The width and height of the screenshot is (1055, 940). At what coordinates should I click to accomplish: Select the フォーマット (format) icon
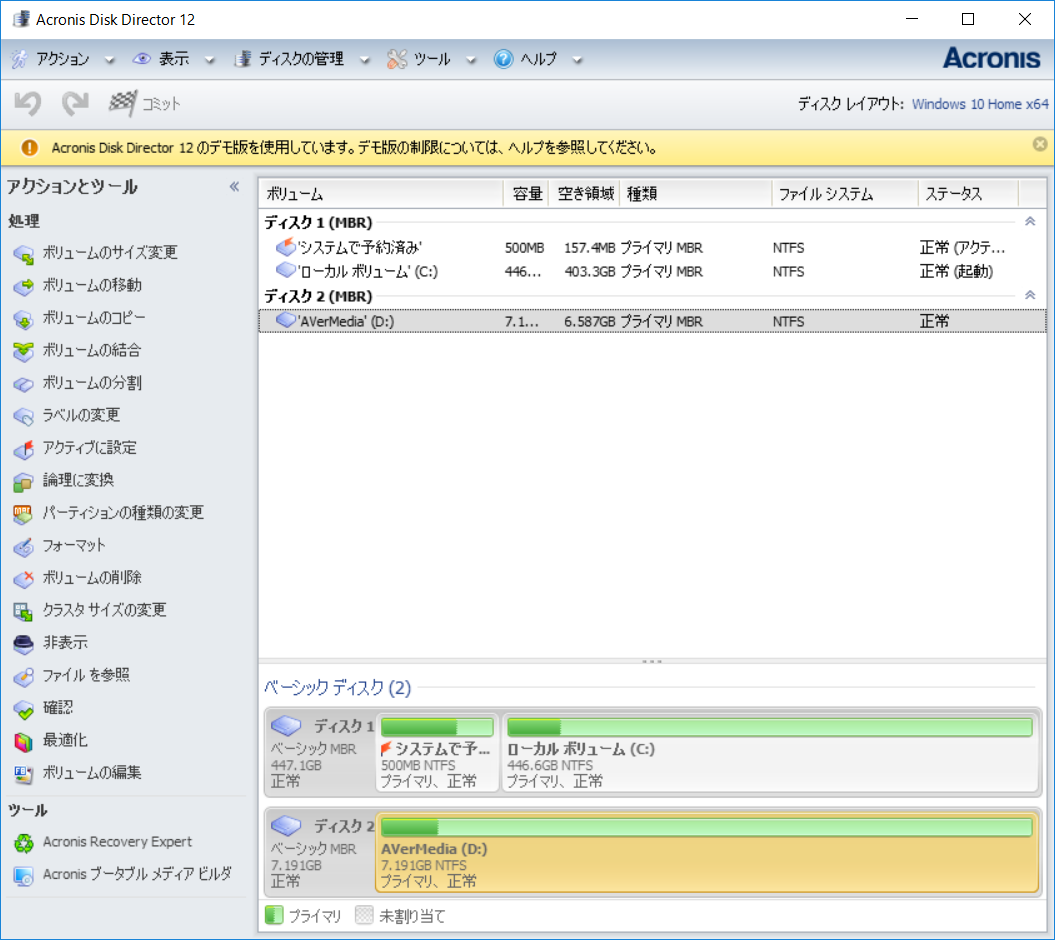click(x=24, y=546)
